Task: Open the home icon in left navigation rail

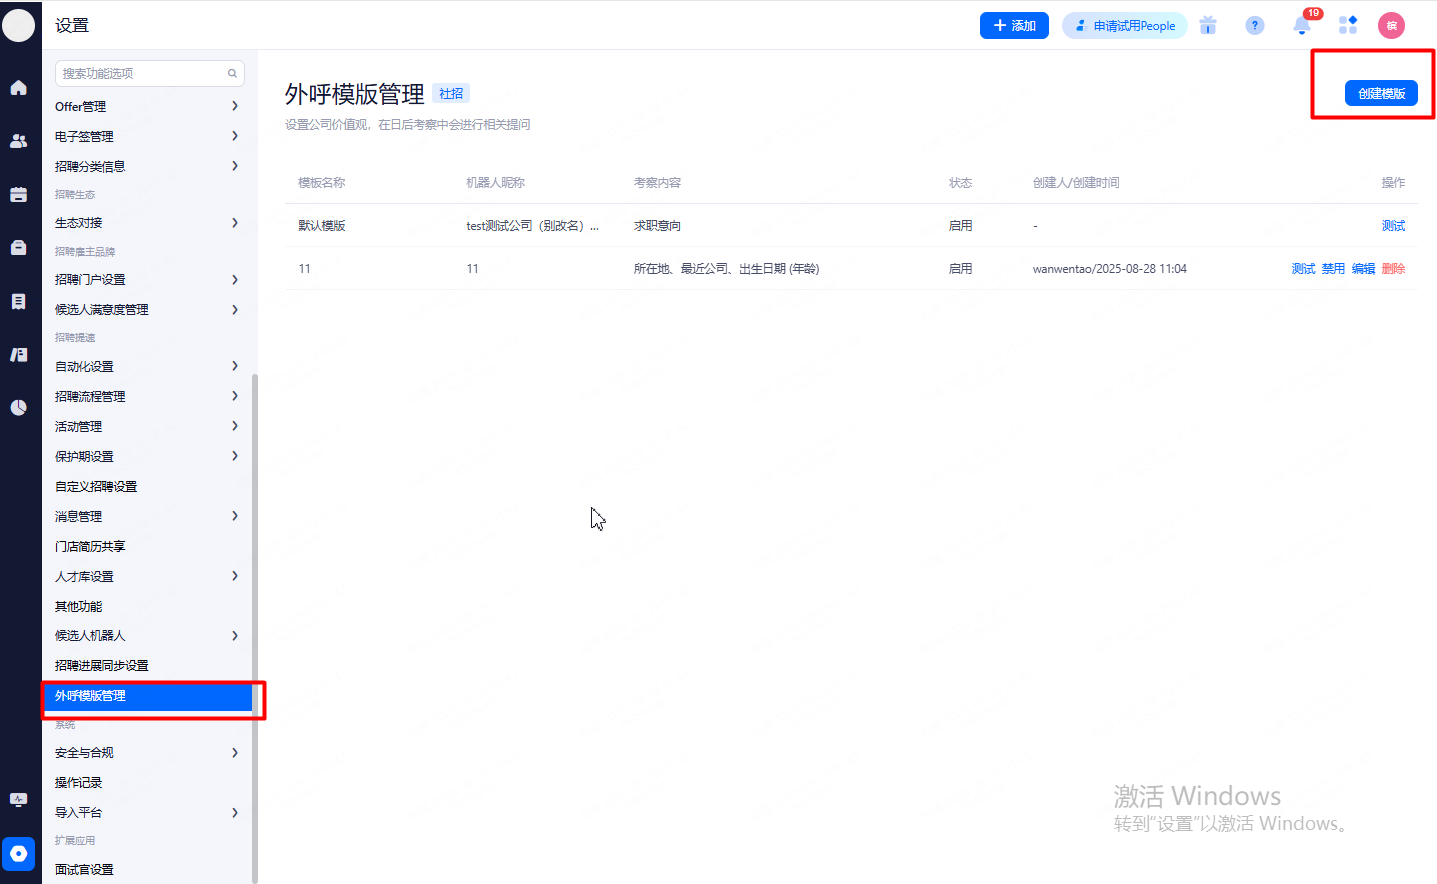Action: [x=18, y=88]
